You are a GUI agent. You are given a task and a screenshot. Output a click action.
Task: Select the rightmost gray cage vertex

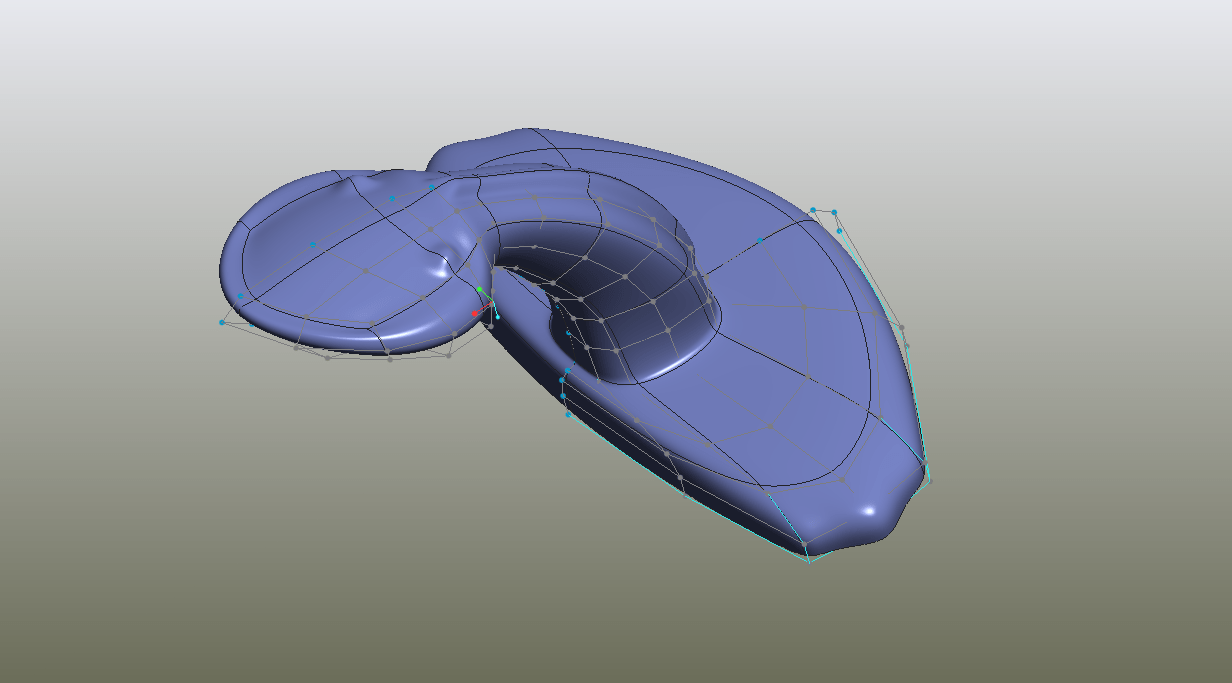[x=930, y=481]
